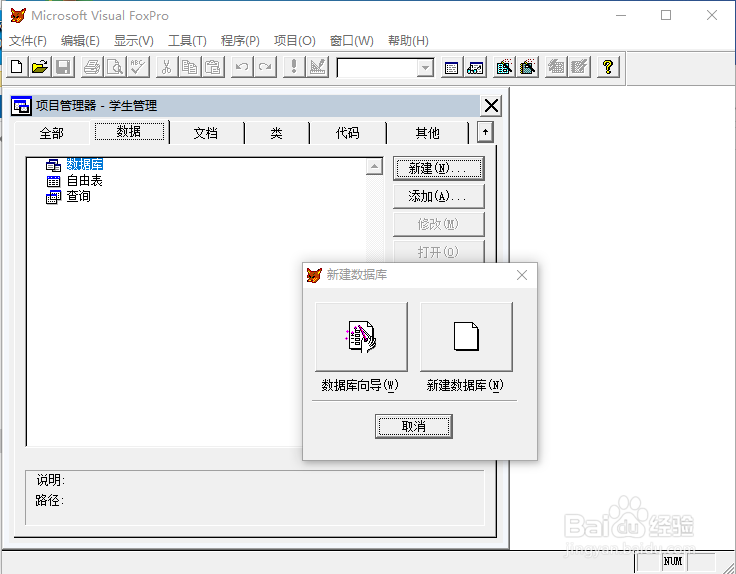
Task: Open the Command Window toolbar icon
Action: 452,68
